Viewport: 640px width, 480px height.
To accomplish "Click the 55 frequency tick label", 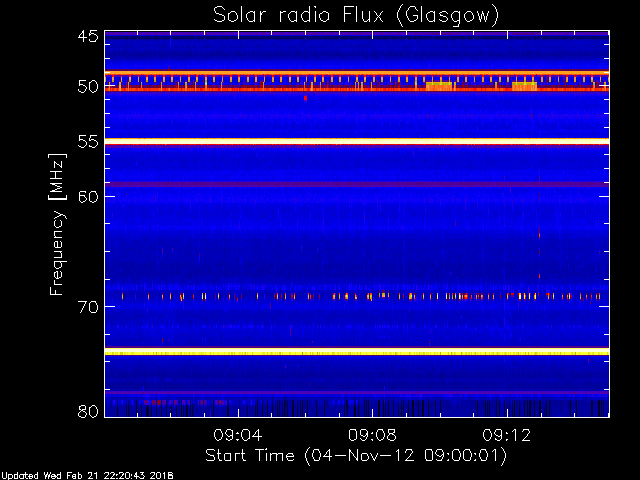I will (88, 142).
